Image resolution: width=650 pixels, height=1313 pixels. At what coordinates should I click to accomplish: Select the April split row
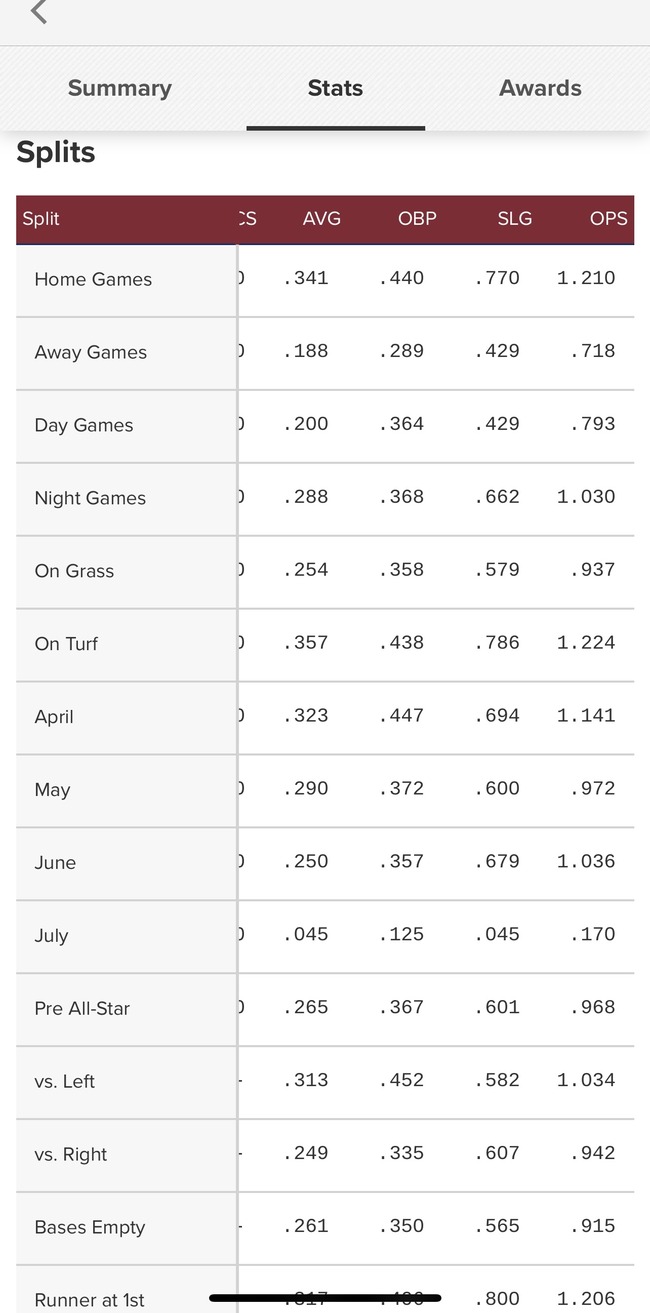[x=325, y=718]
